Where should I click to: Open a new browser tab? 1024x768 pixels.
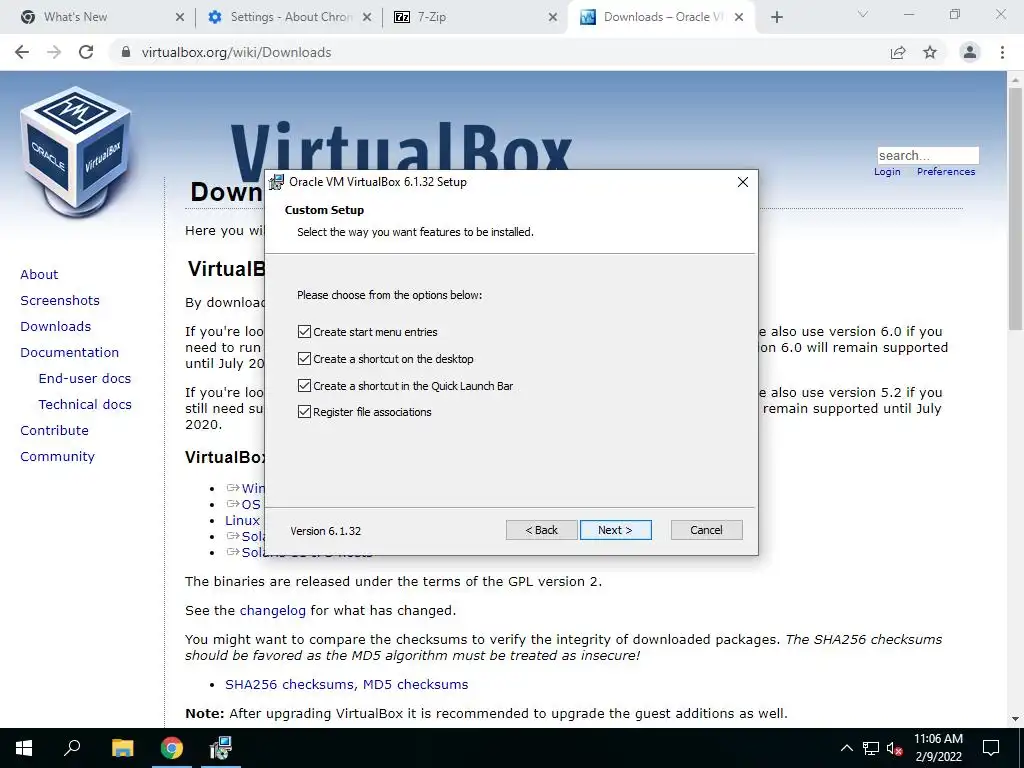[x=776, y=17]
